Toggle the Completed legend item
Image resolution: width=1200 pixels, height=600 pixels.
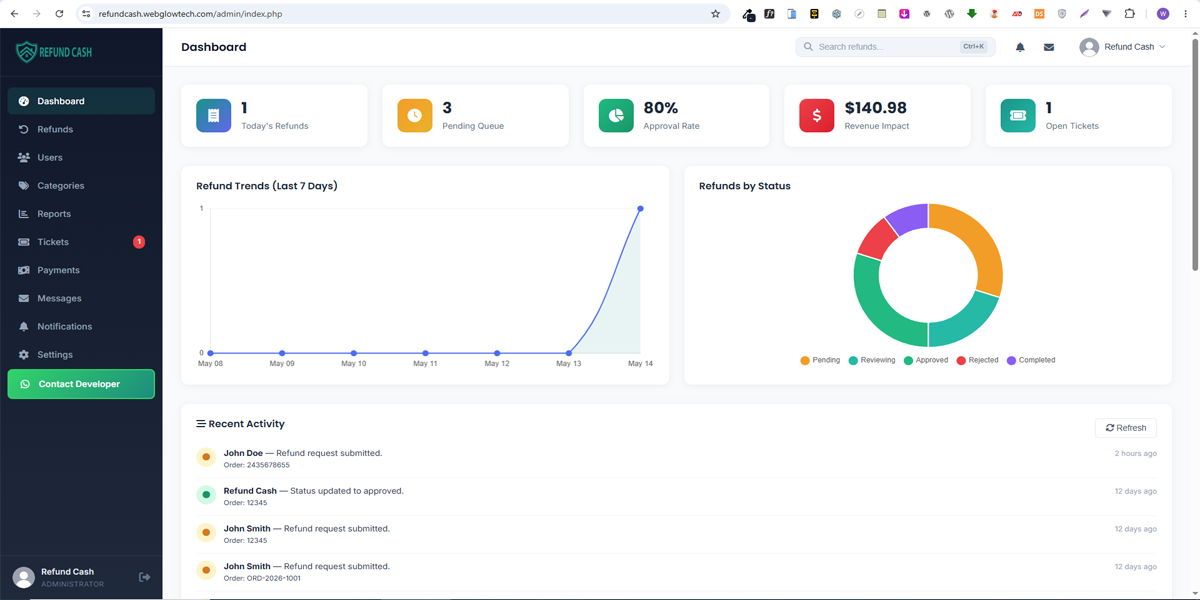[x=1031, y=360]
